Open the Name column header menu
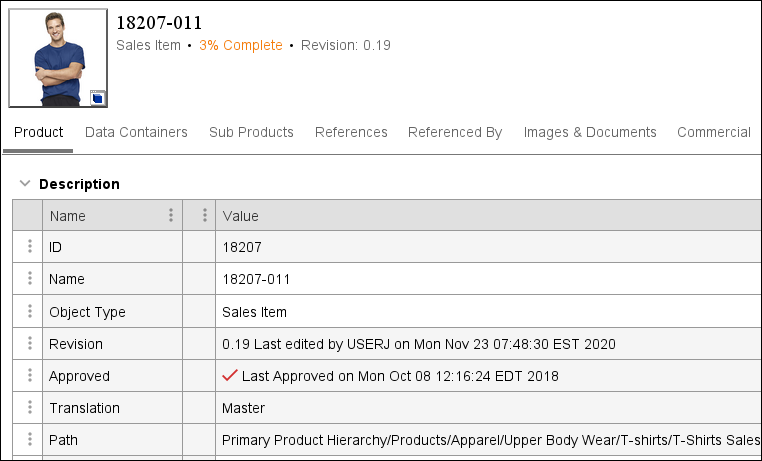 (171, 216)
